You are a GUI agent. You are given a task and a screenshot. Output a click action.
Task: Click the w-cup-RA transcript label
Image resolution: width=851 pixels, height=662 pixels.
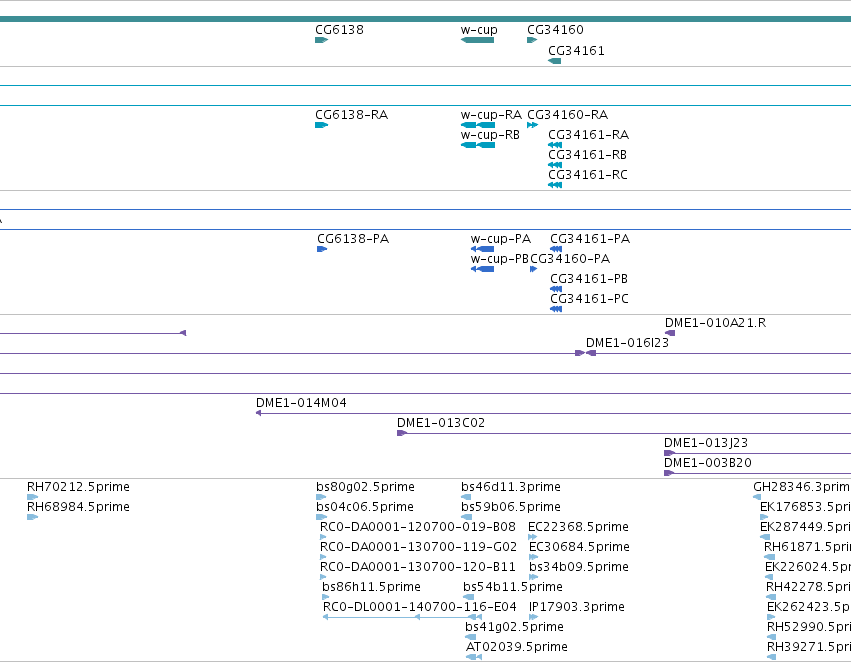[x=491, y=115]
